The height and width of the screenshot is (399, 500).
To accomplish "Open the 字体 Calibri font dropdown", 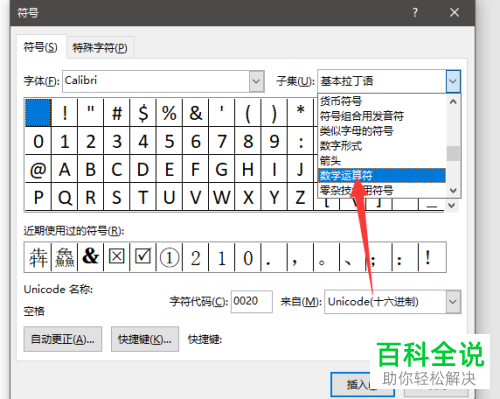I will [256, 81].
